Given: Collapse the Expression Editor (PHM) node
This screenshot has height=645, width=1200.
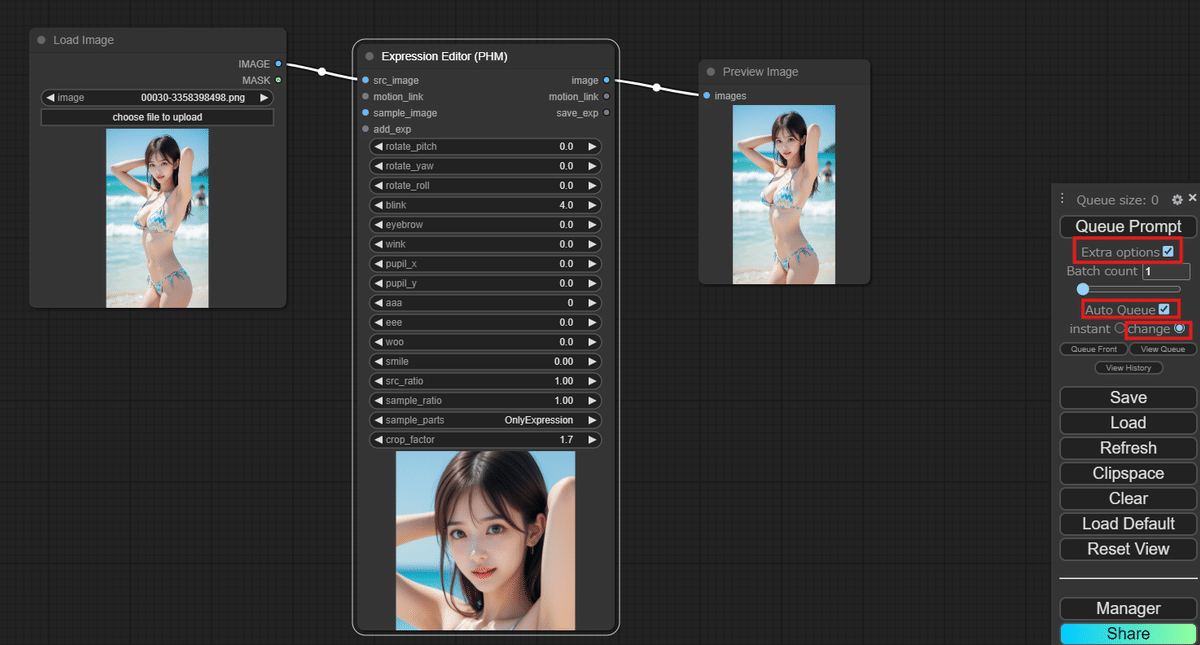Looking at the screenshot, I should (371, 57).
